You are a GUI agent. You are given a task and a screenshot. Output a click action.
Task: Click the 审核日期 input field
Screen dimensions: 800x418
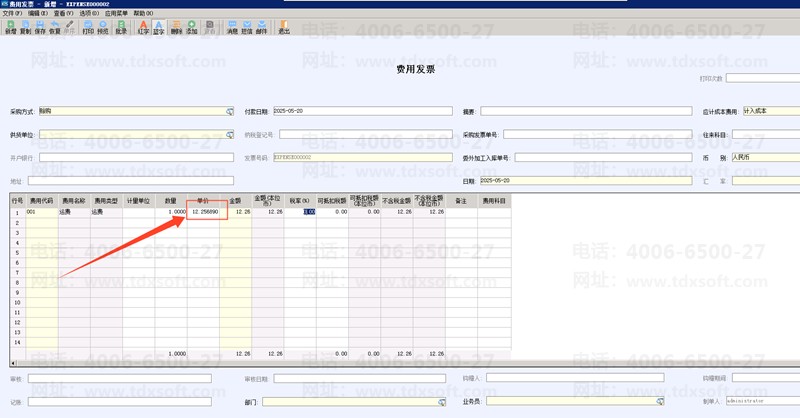coord(359,378)
